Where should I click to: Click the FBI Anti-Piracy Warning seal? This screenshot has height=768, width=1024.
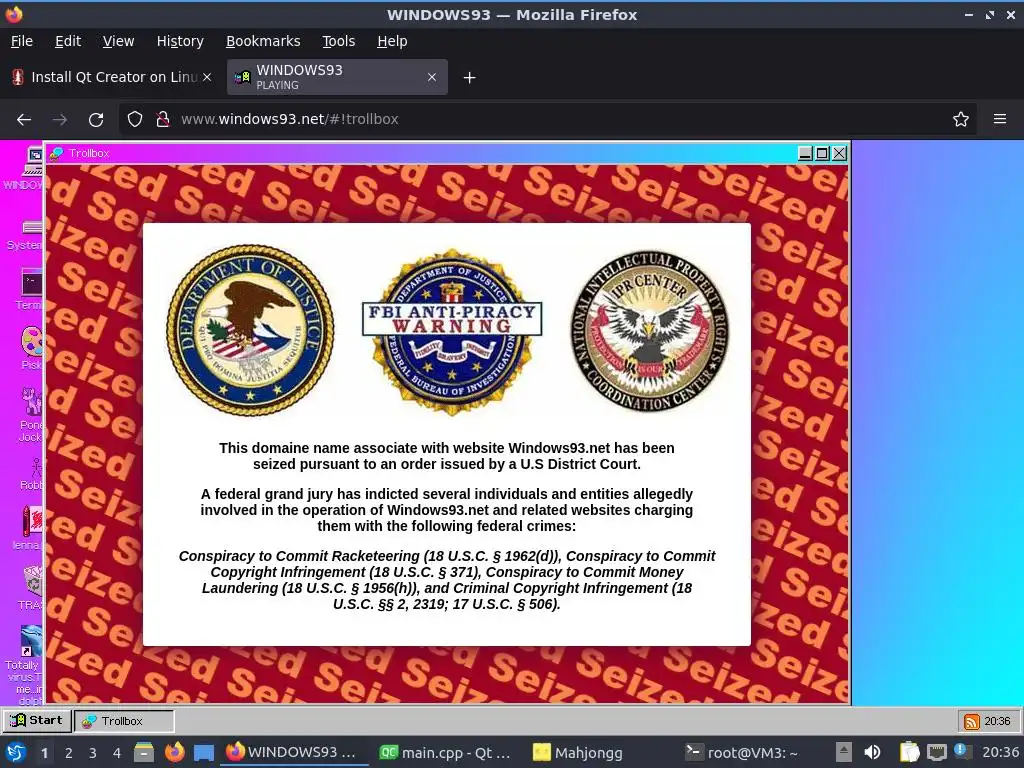pyautogui.click(x=452, y=332)
